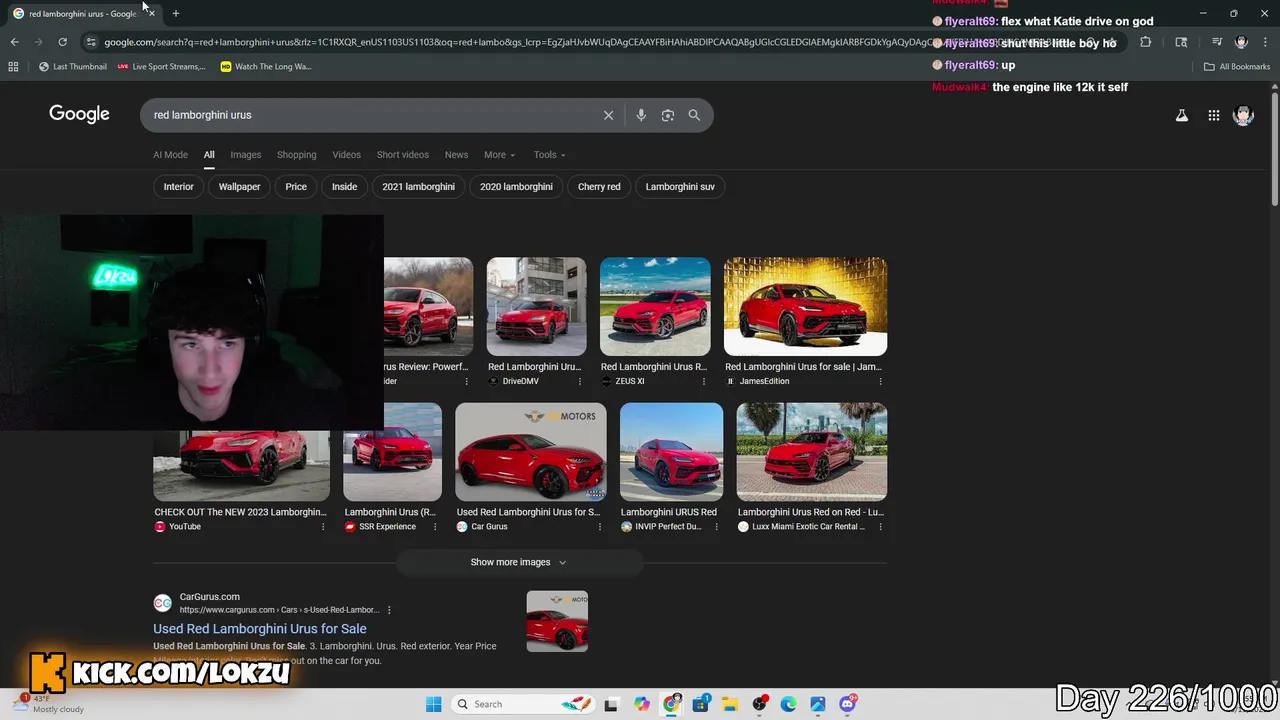Screen dimensions: 1280x720
Task: Apply the 2021 lamborghini filter chip
Action: [418, 187]
